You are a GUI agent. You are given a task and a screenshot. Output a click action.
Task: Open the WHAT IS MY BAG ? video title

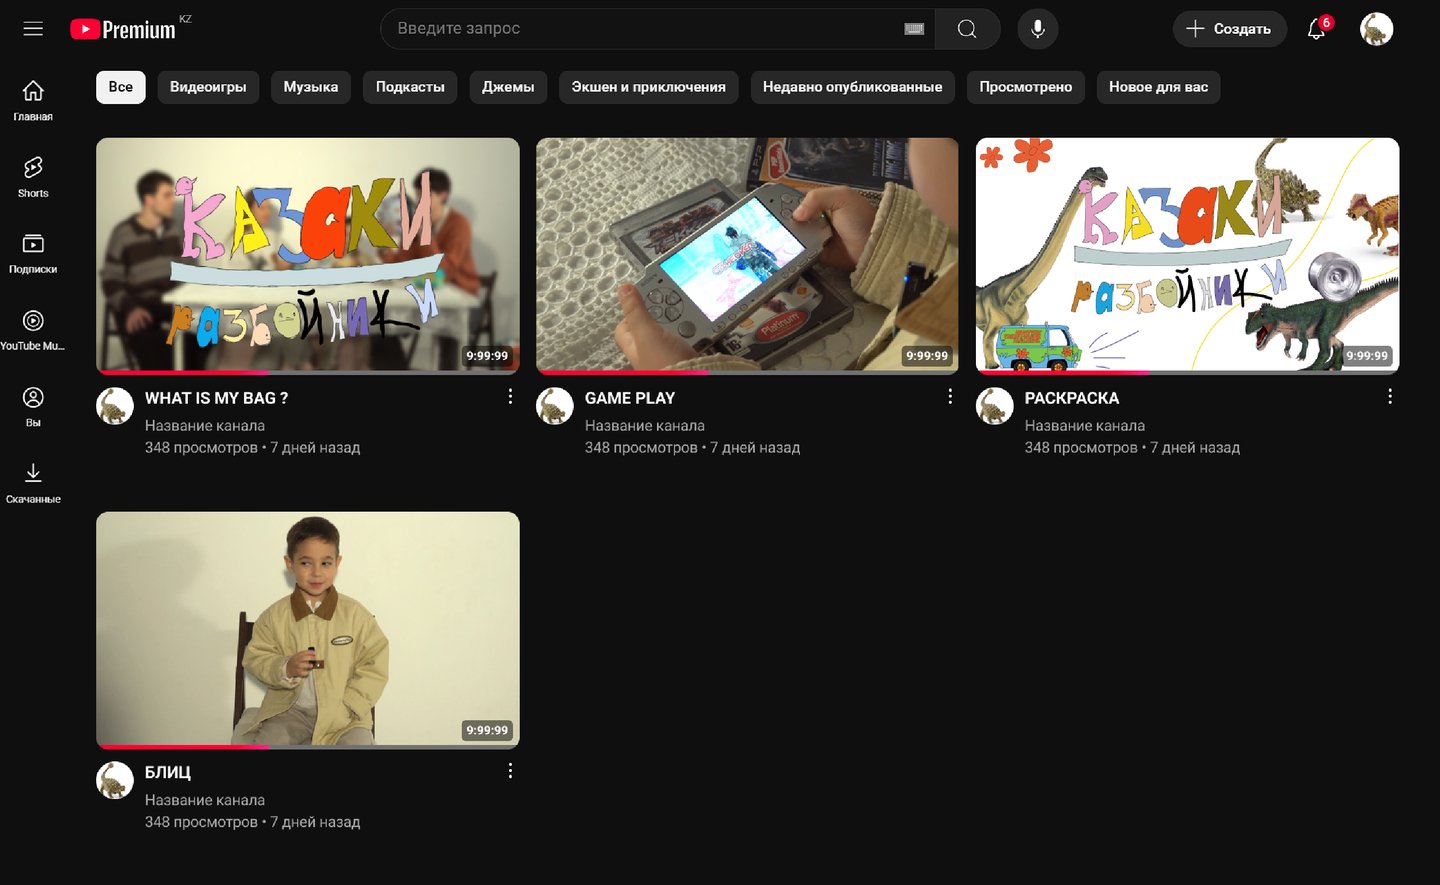coord(217,398)
